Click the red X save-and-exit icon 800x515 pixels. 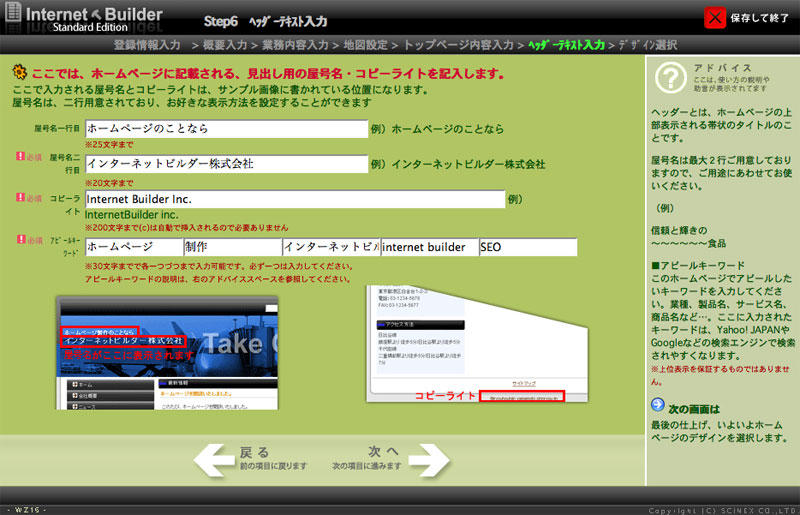click(715, 17)
